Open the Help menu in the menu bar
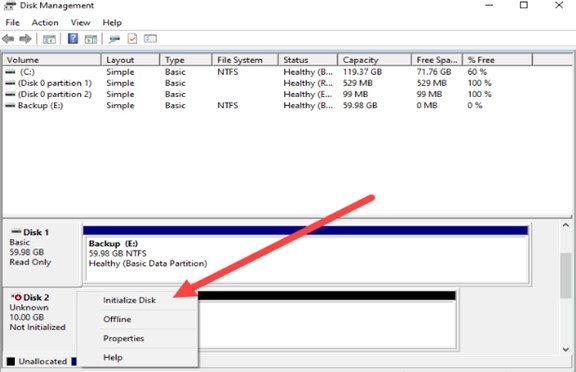This screenshot has width=576, height=372. pos(112,23)
